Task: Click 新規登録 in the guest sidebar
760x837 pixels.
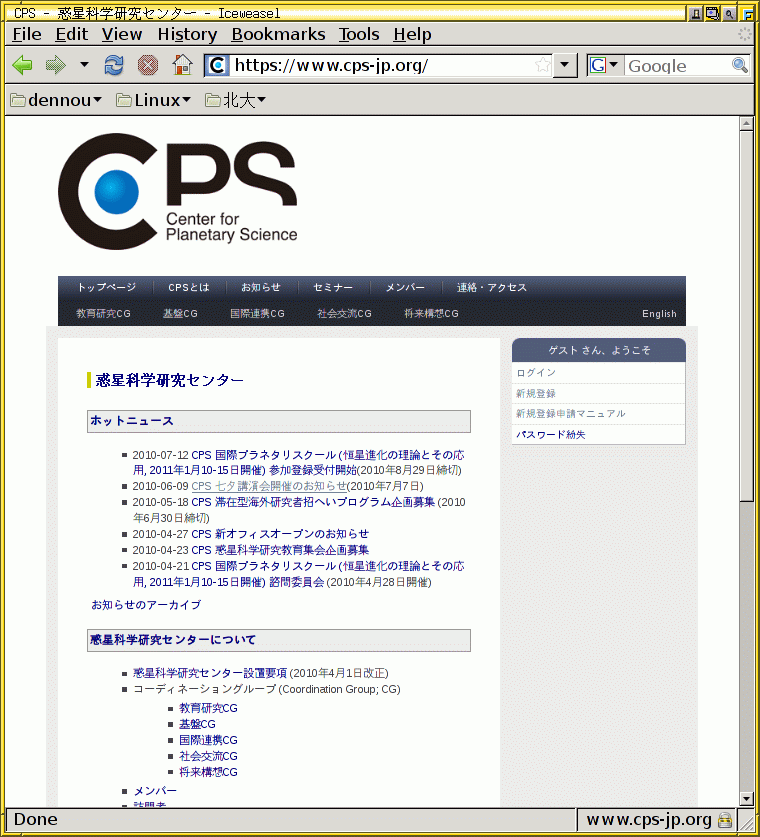Action: click(x=536, y=393)
